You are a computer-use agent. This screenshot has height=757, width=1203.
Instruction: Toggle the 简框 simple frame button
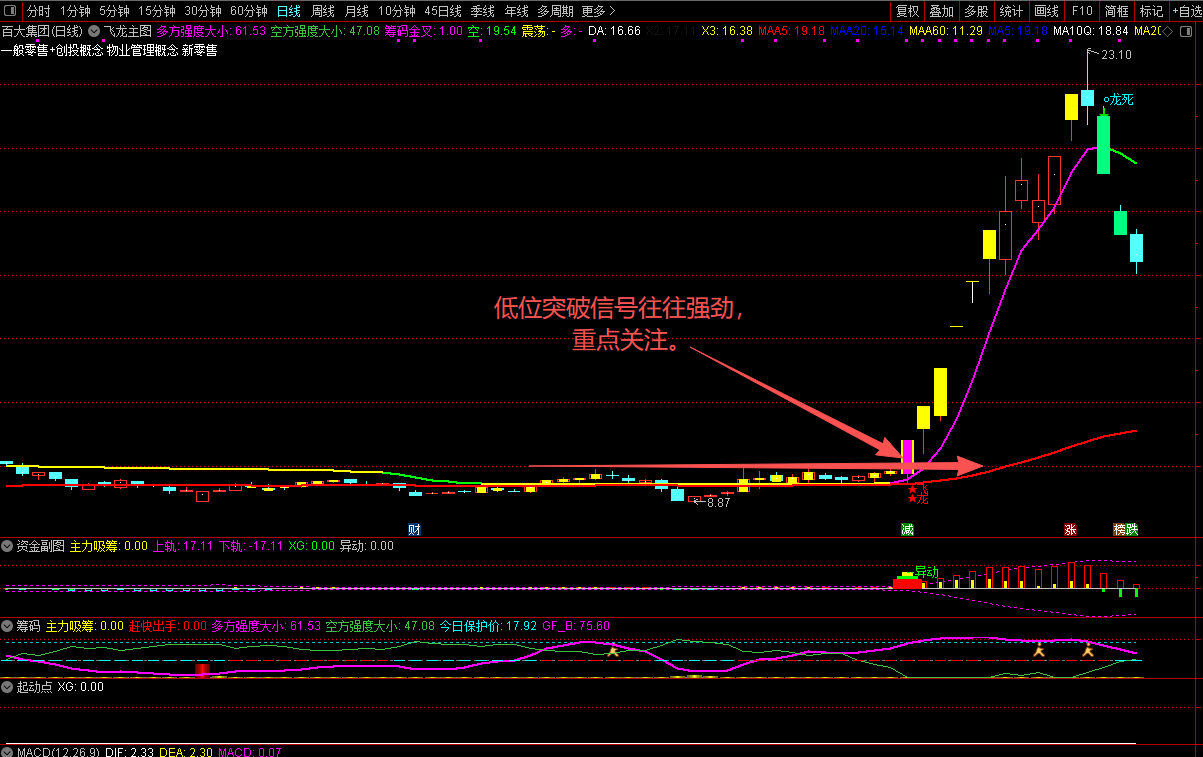tap(1116, 11)
